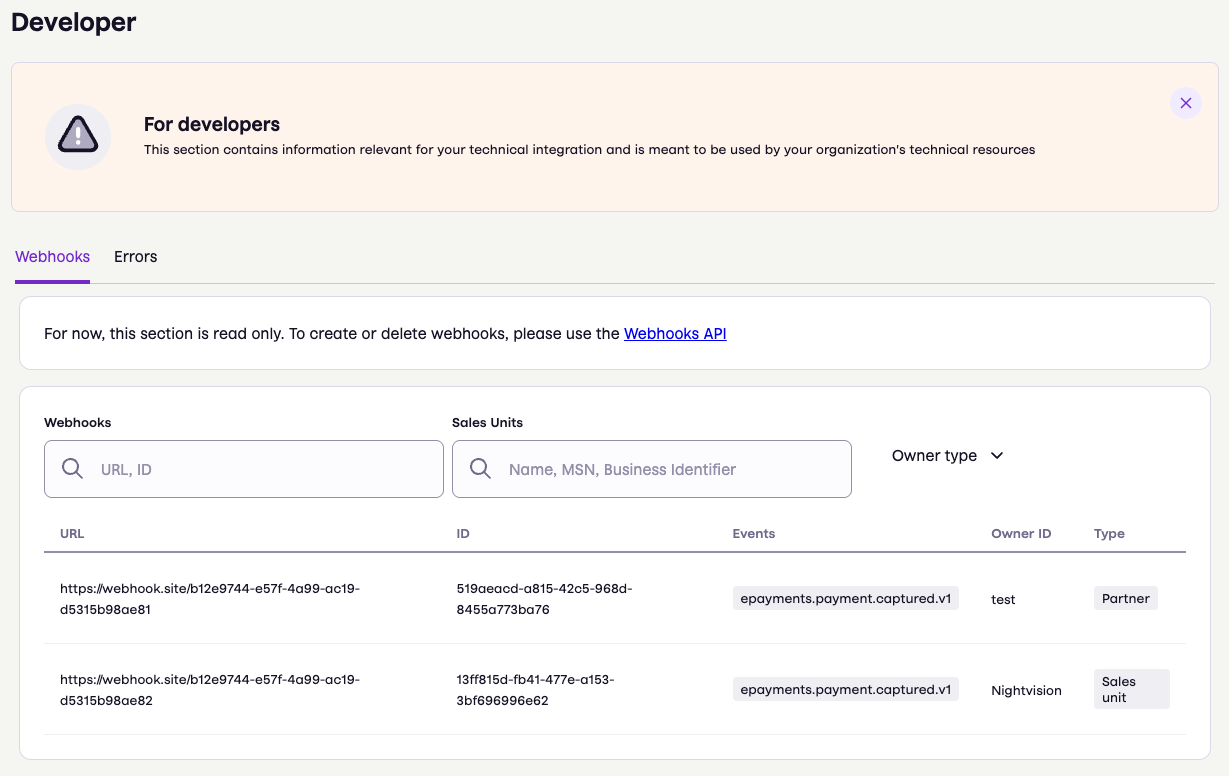Select the Webhooks tab

[52, 257]
